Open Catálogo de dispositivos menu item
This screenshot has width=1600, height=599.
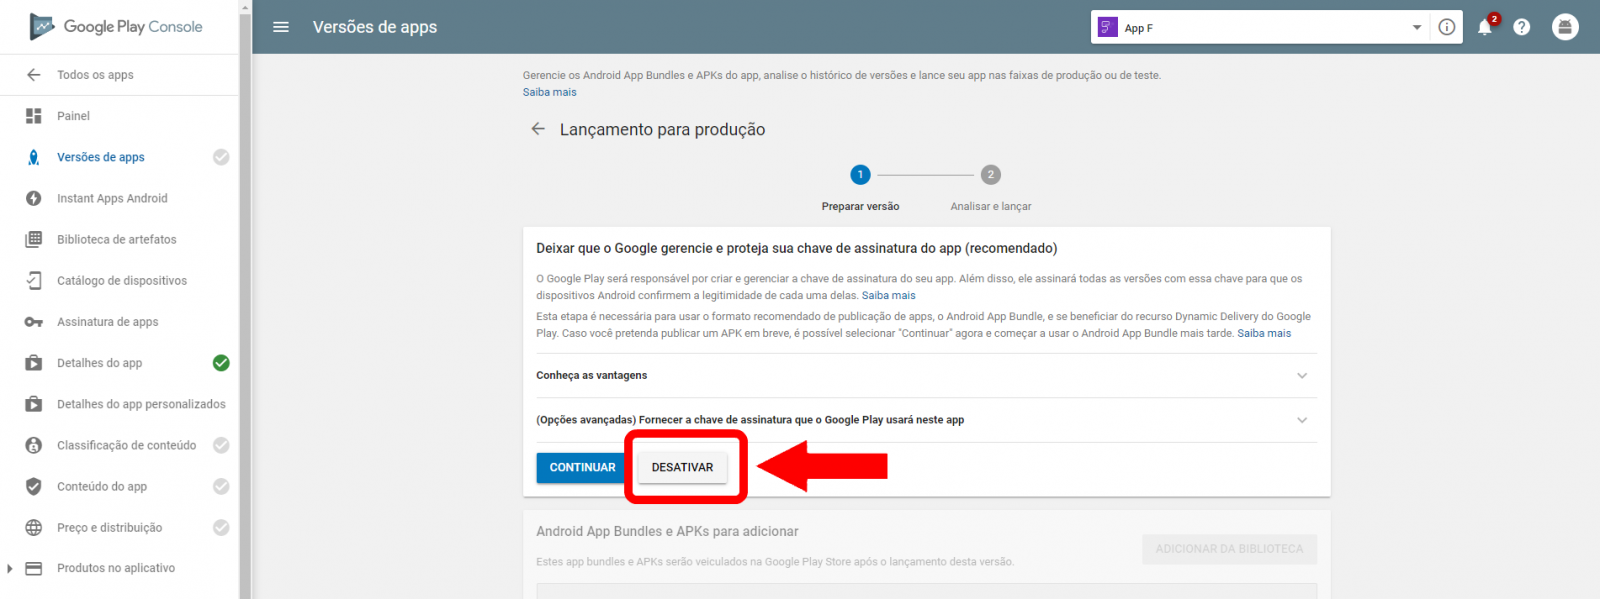(122, 280)
